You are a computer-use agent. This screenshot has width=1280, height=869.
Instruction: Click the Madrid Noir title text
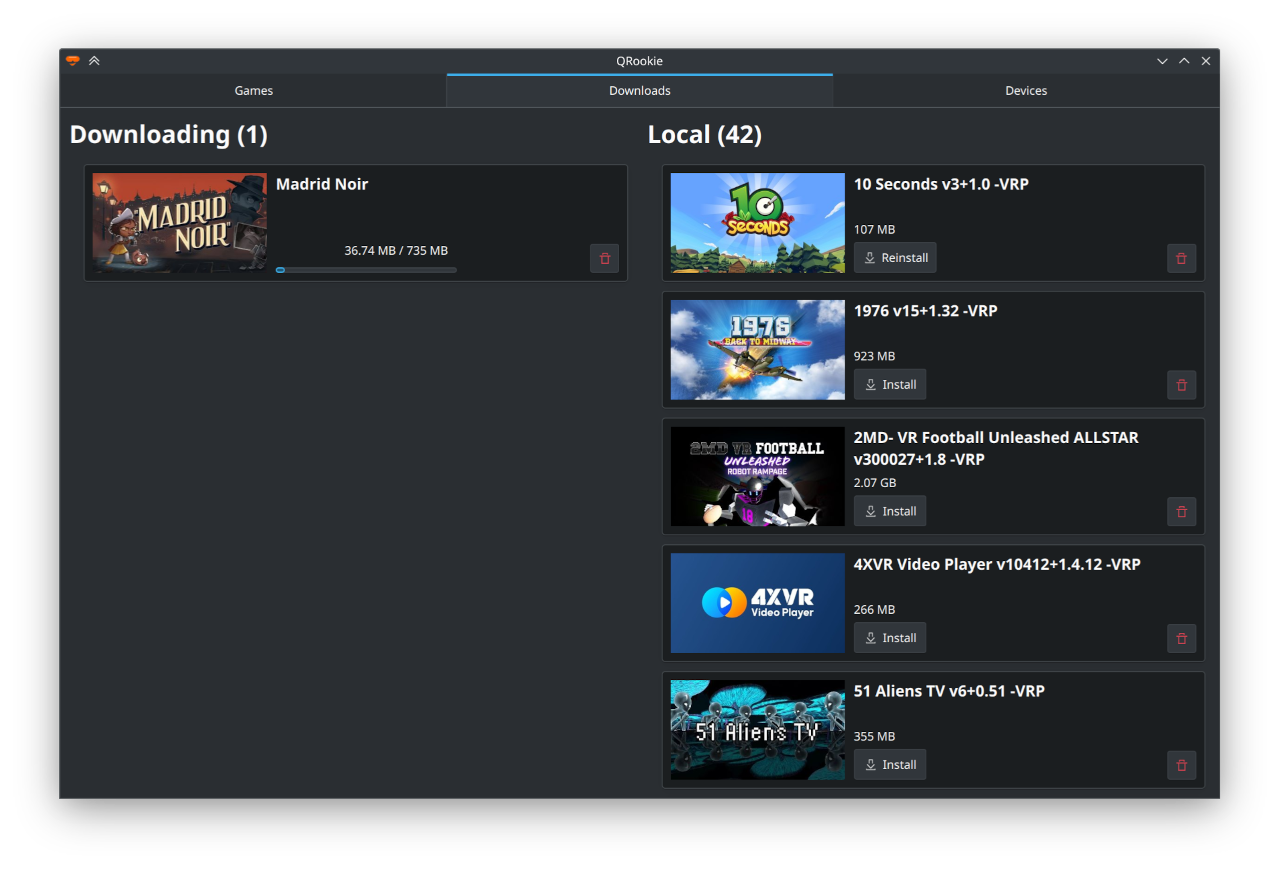click(322, 184)
